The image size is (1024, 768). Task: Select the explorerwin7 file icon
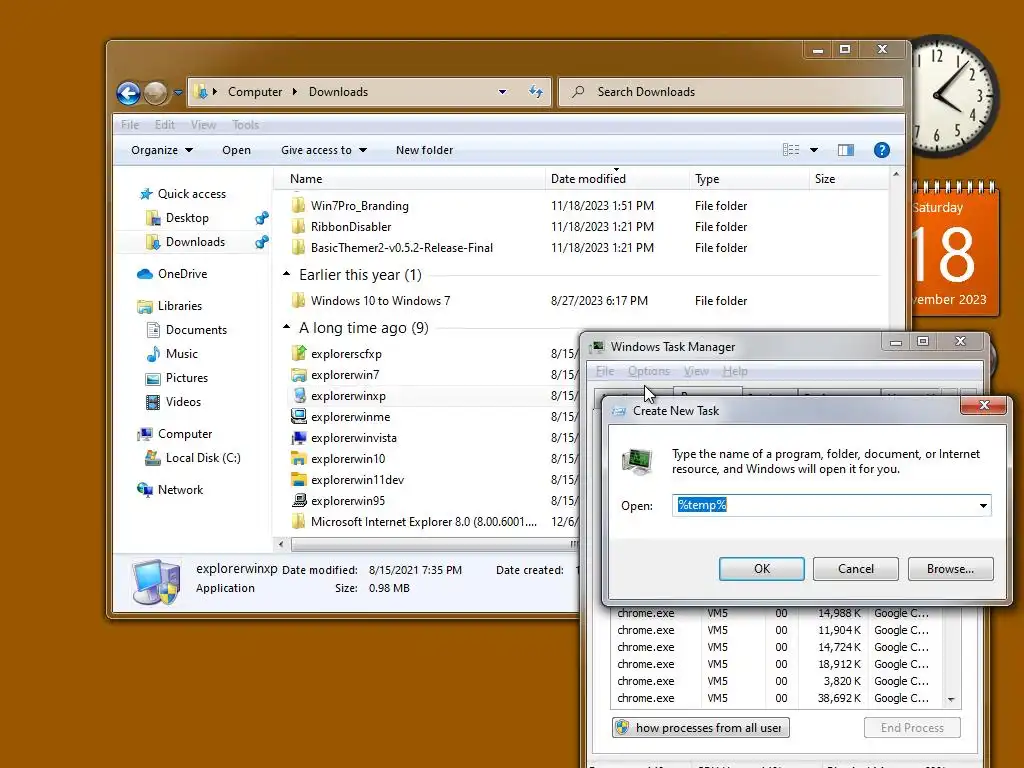click(298, 375)
